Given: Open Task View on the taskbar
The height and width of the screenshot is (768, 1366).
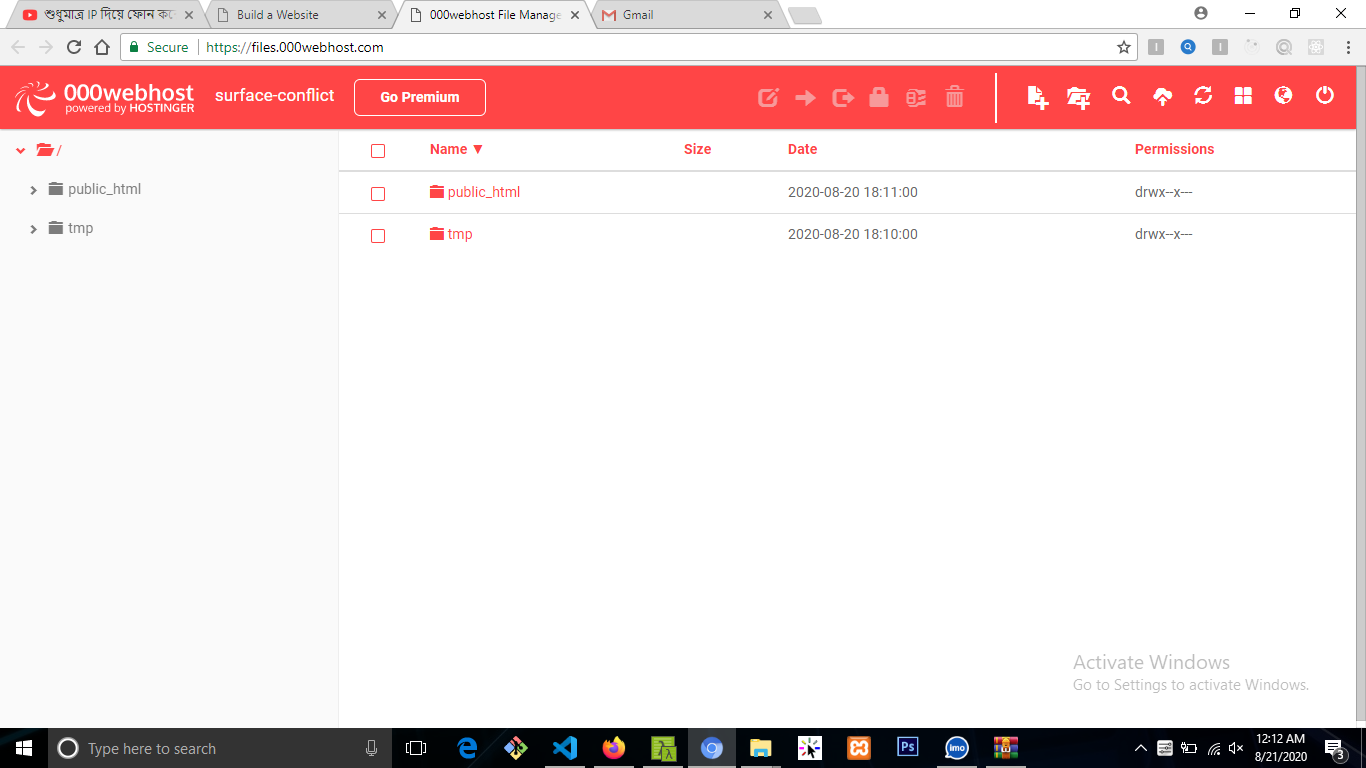Looking at the screenshot, I should [x=416, y=748].
